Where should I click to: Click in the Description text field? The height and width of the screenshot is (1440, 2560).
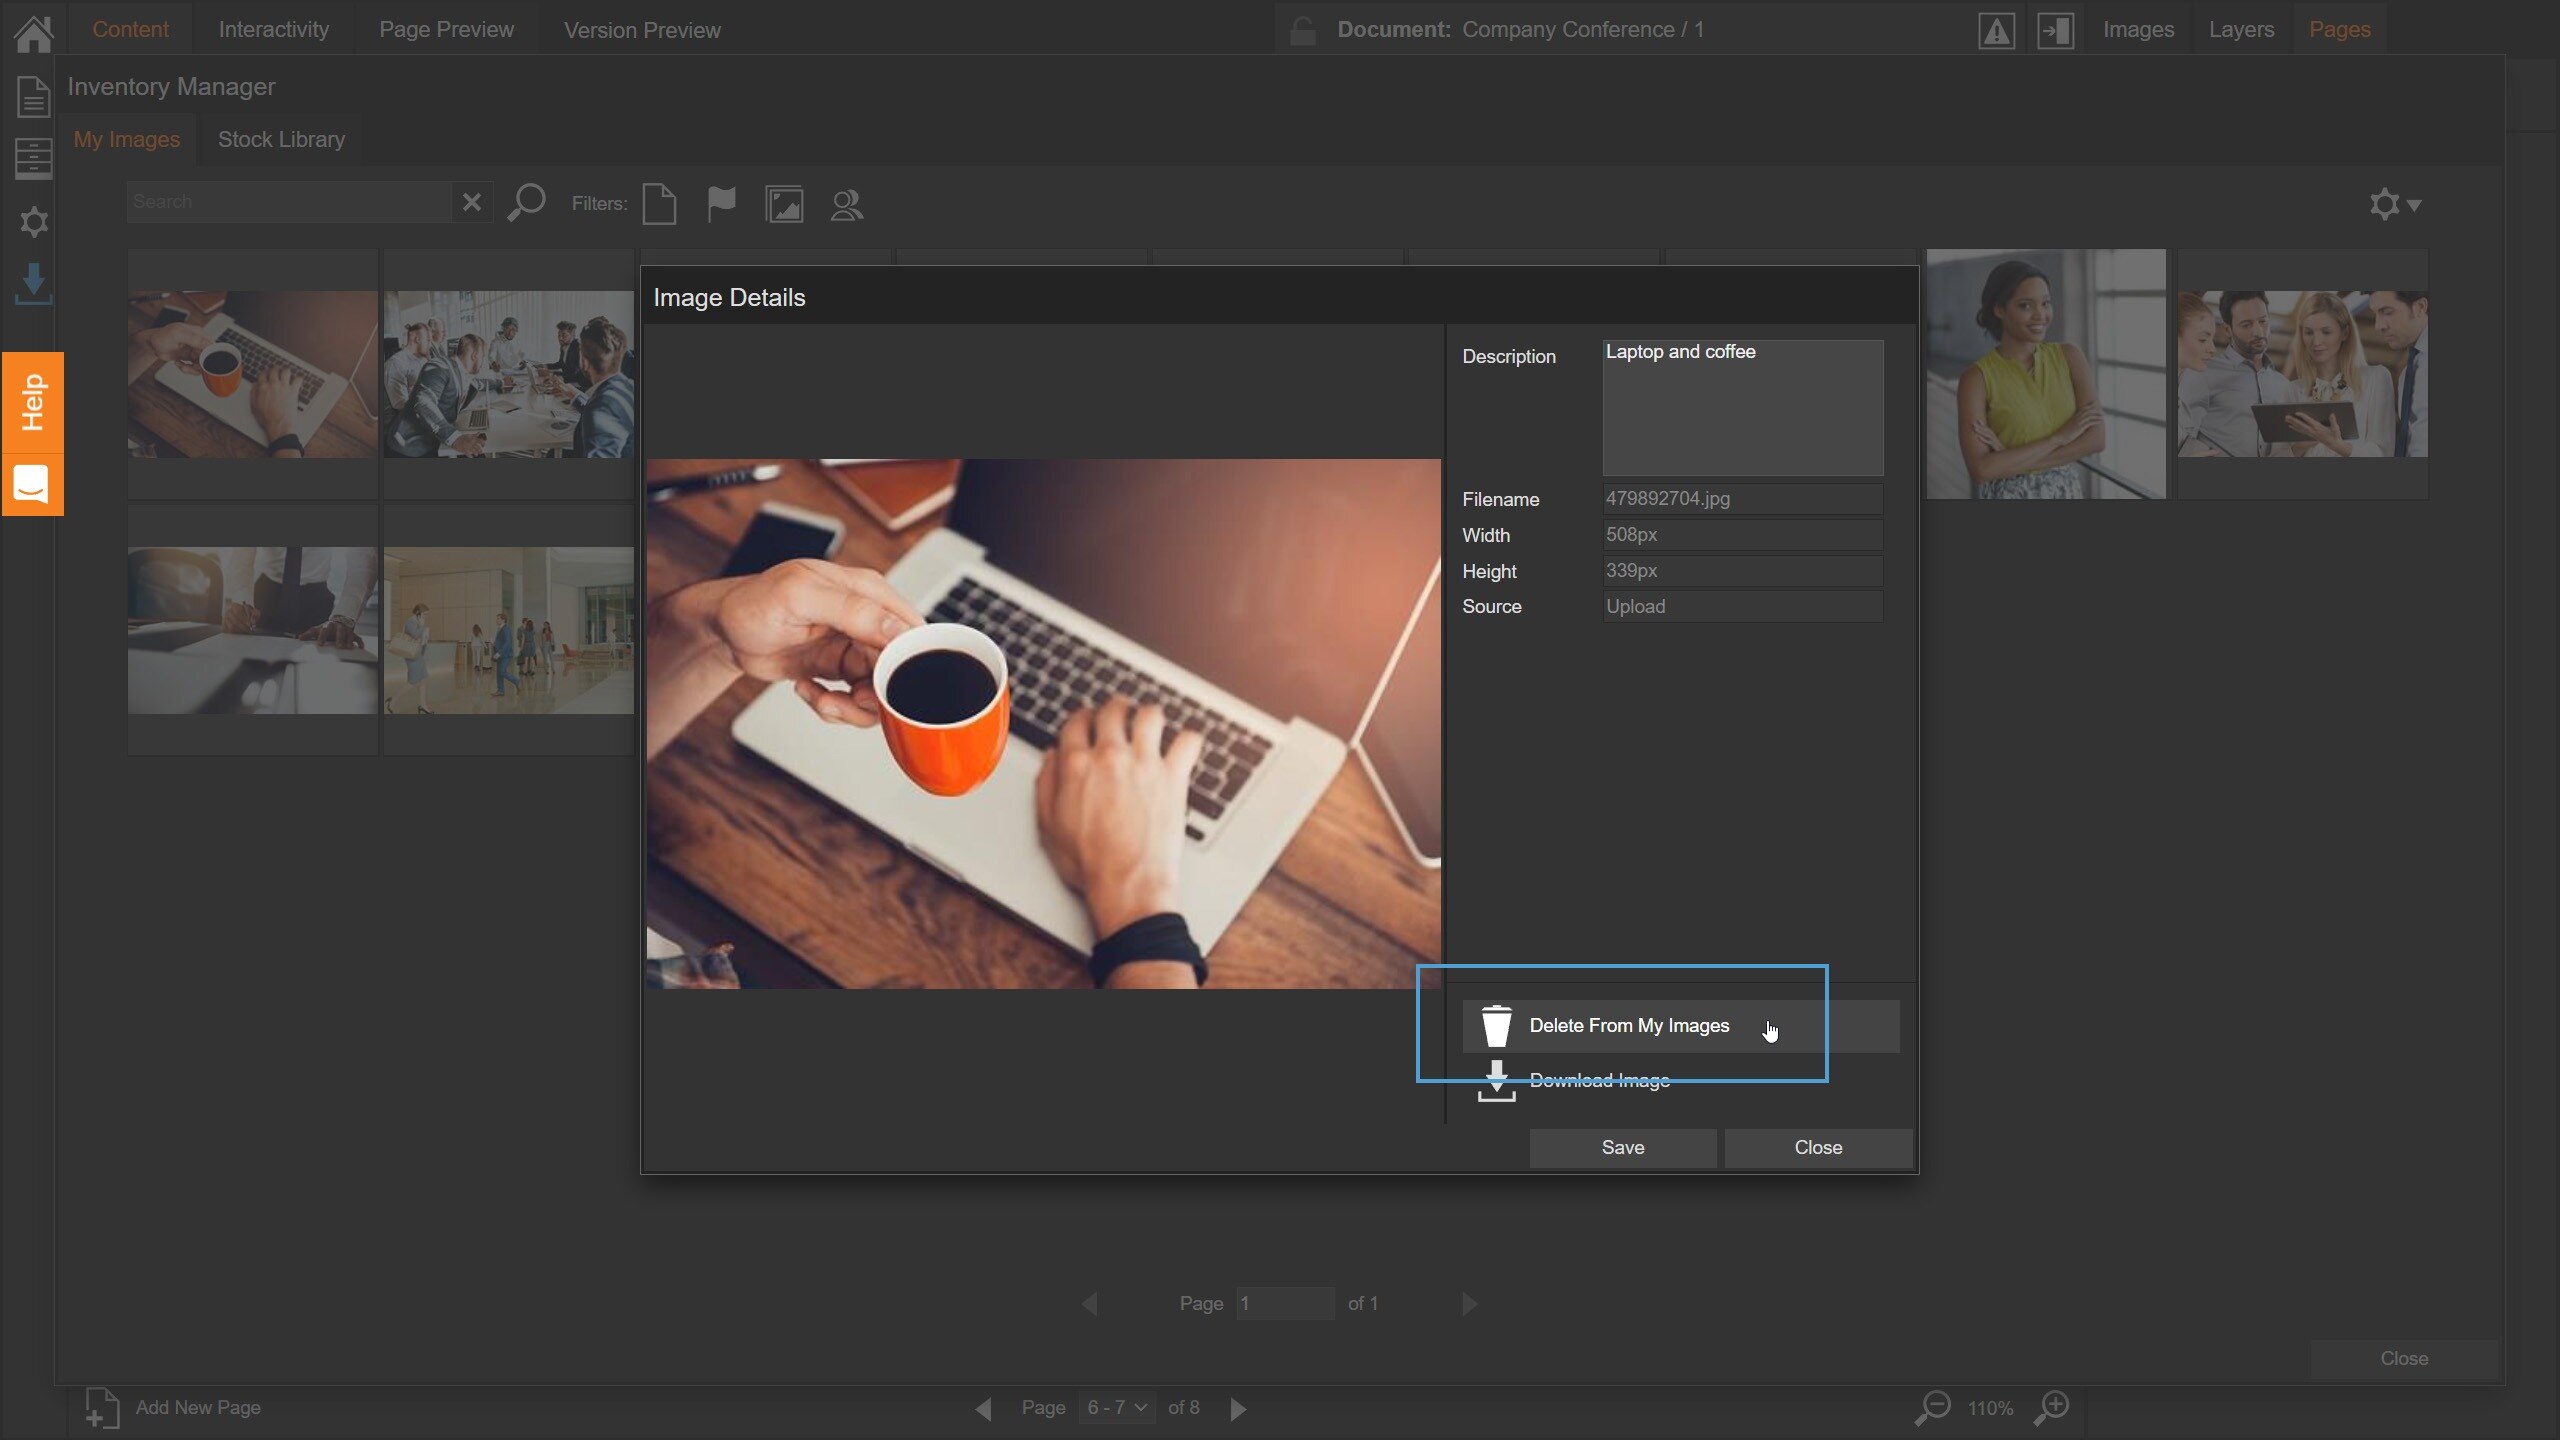tap(1742, 407)
